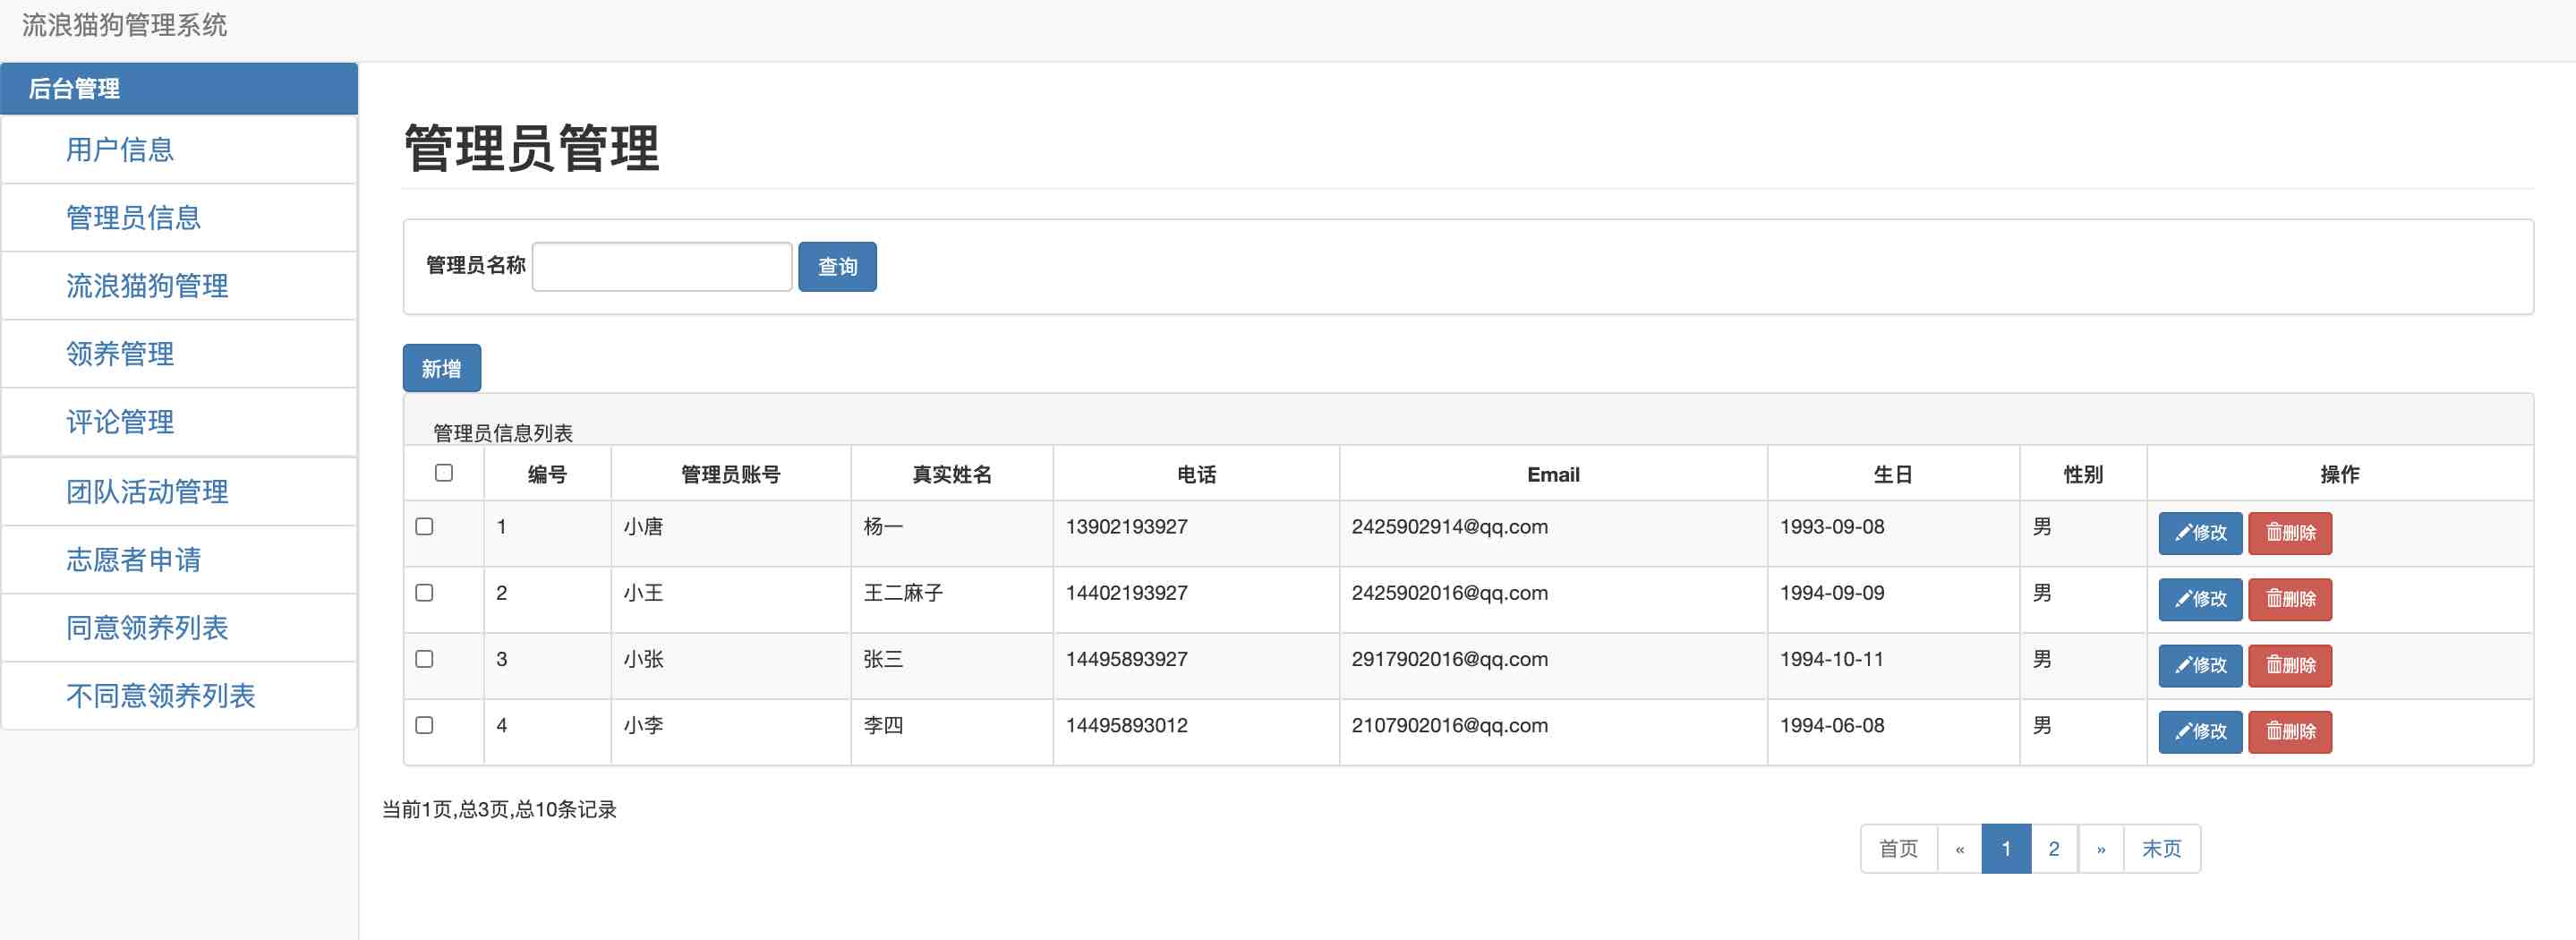Delete the row for 小王

click(x=2289, y=599)
